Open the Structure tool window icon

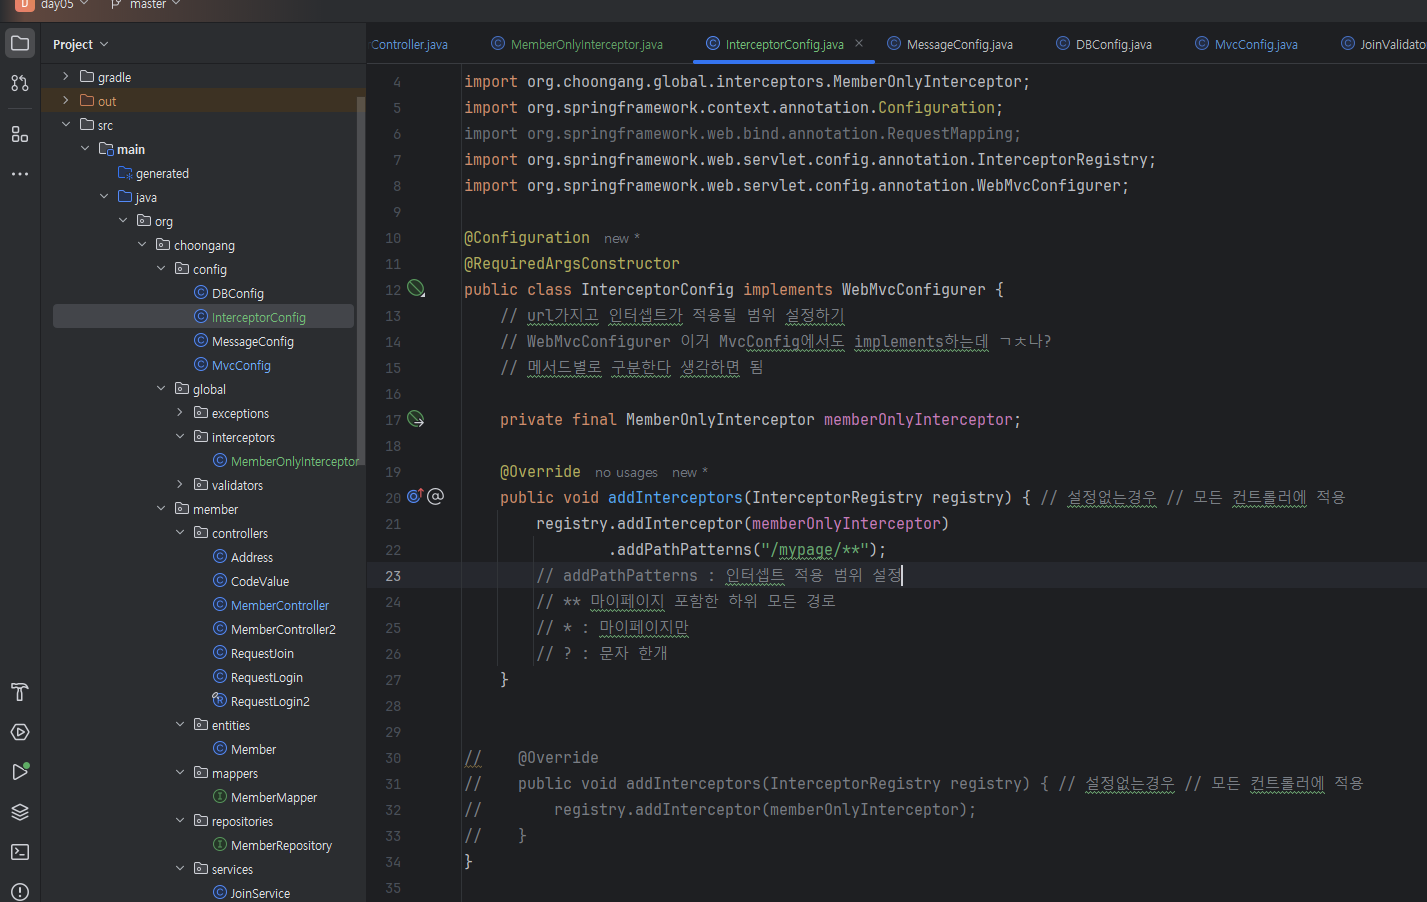pyautogui.click(x=20, y=134)
